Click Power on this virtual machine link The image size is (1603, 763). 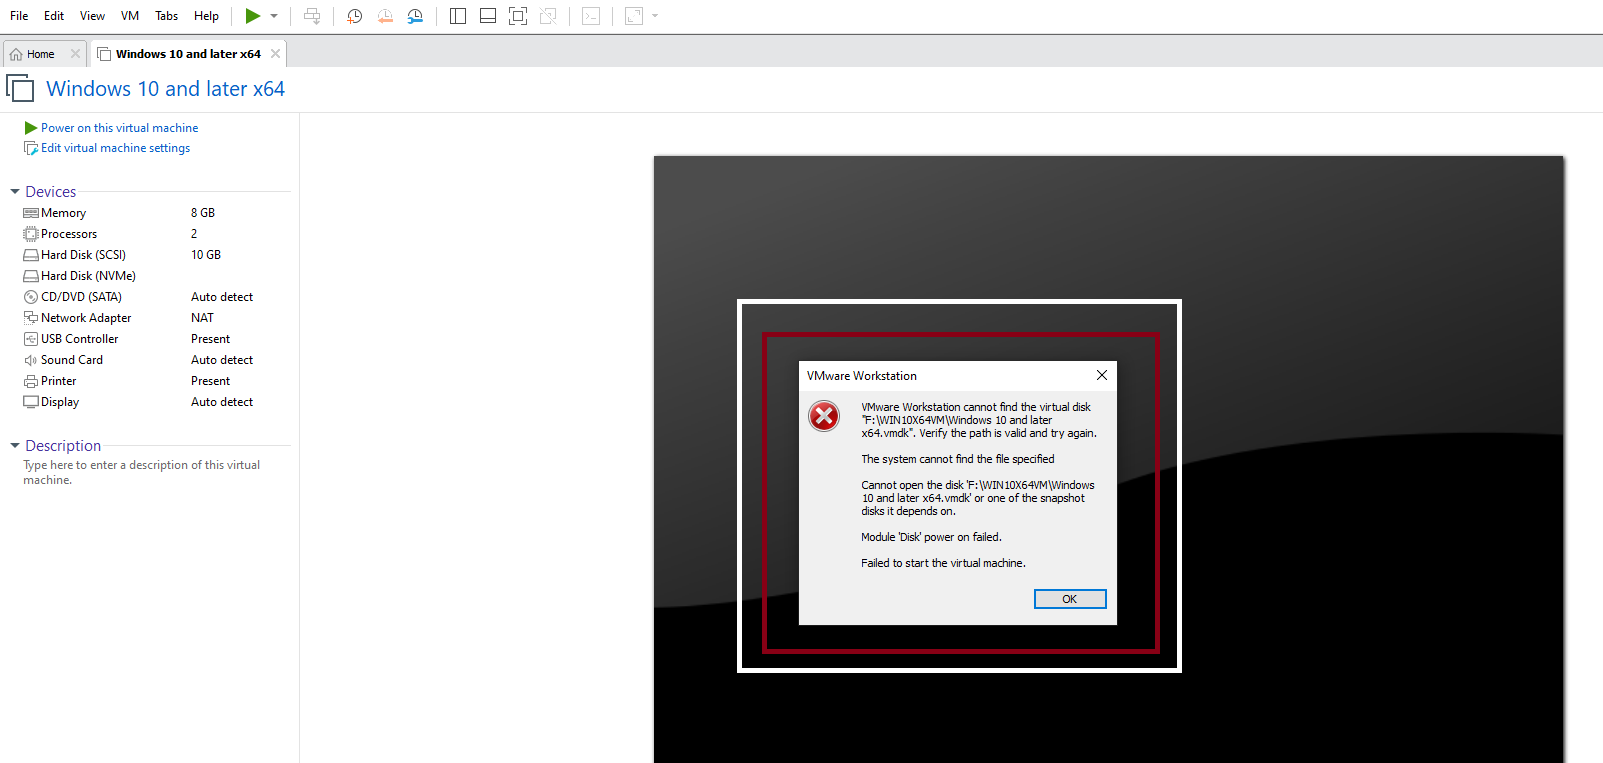[120, 128]
